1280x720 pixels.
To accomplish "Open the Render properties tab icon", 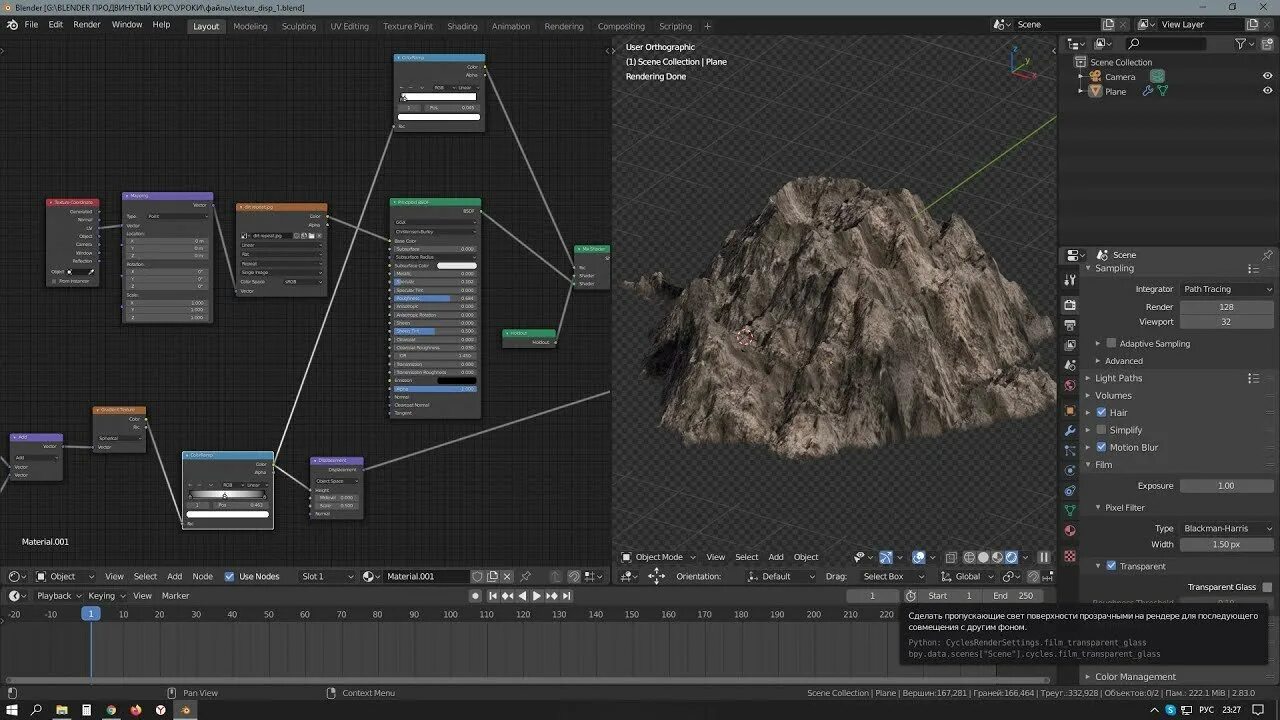I will 1070,305.
